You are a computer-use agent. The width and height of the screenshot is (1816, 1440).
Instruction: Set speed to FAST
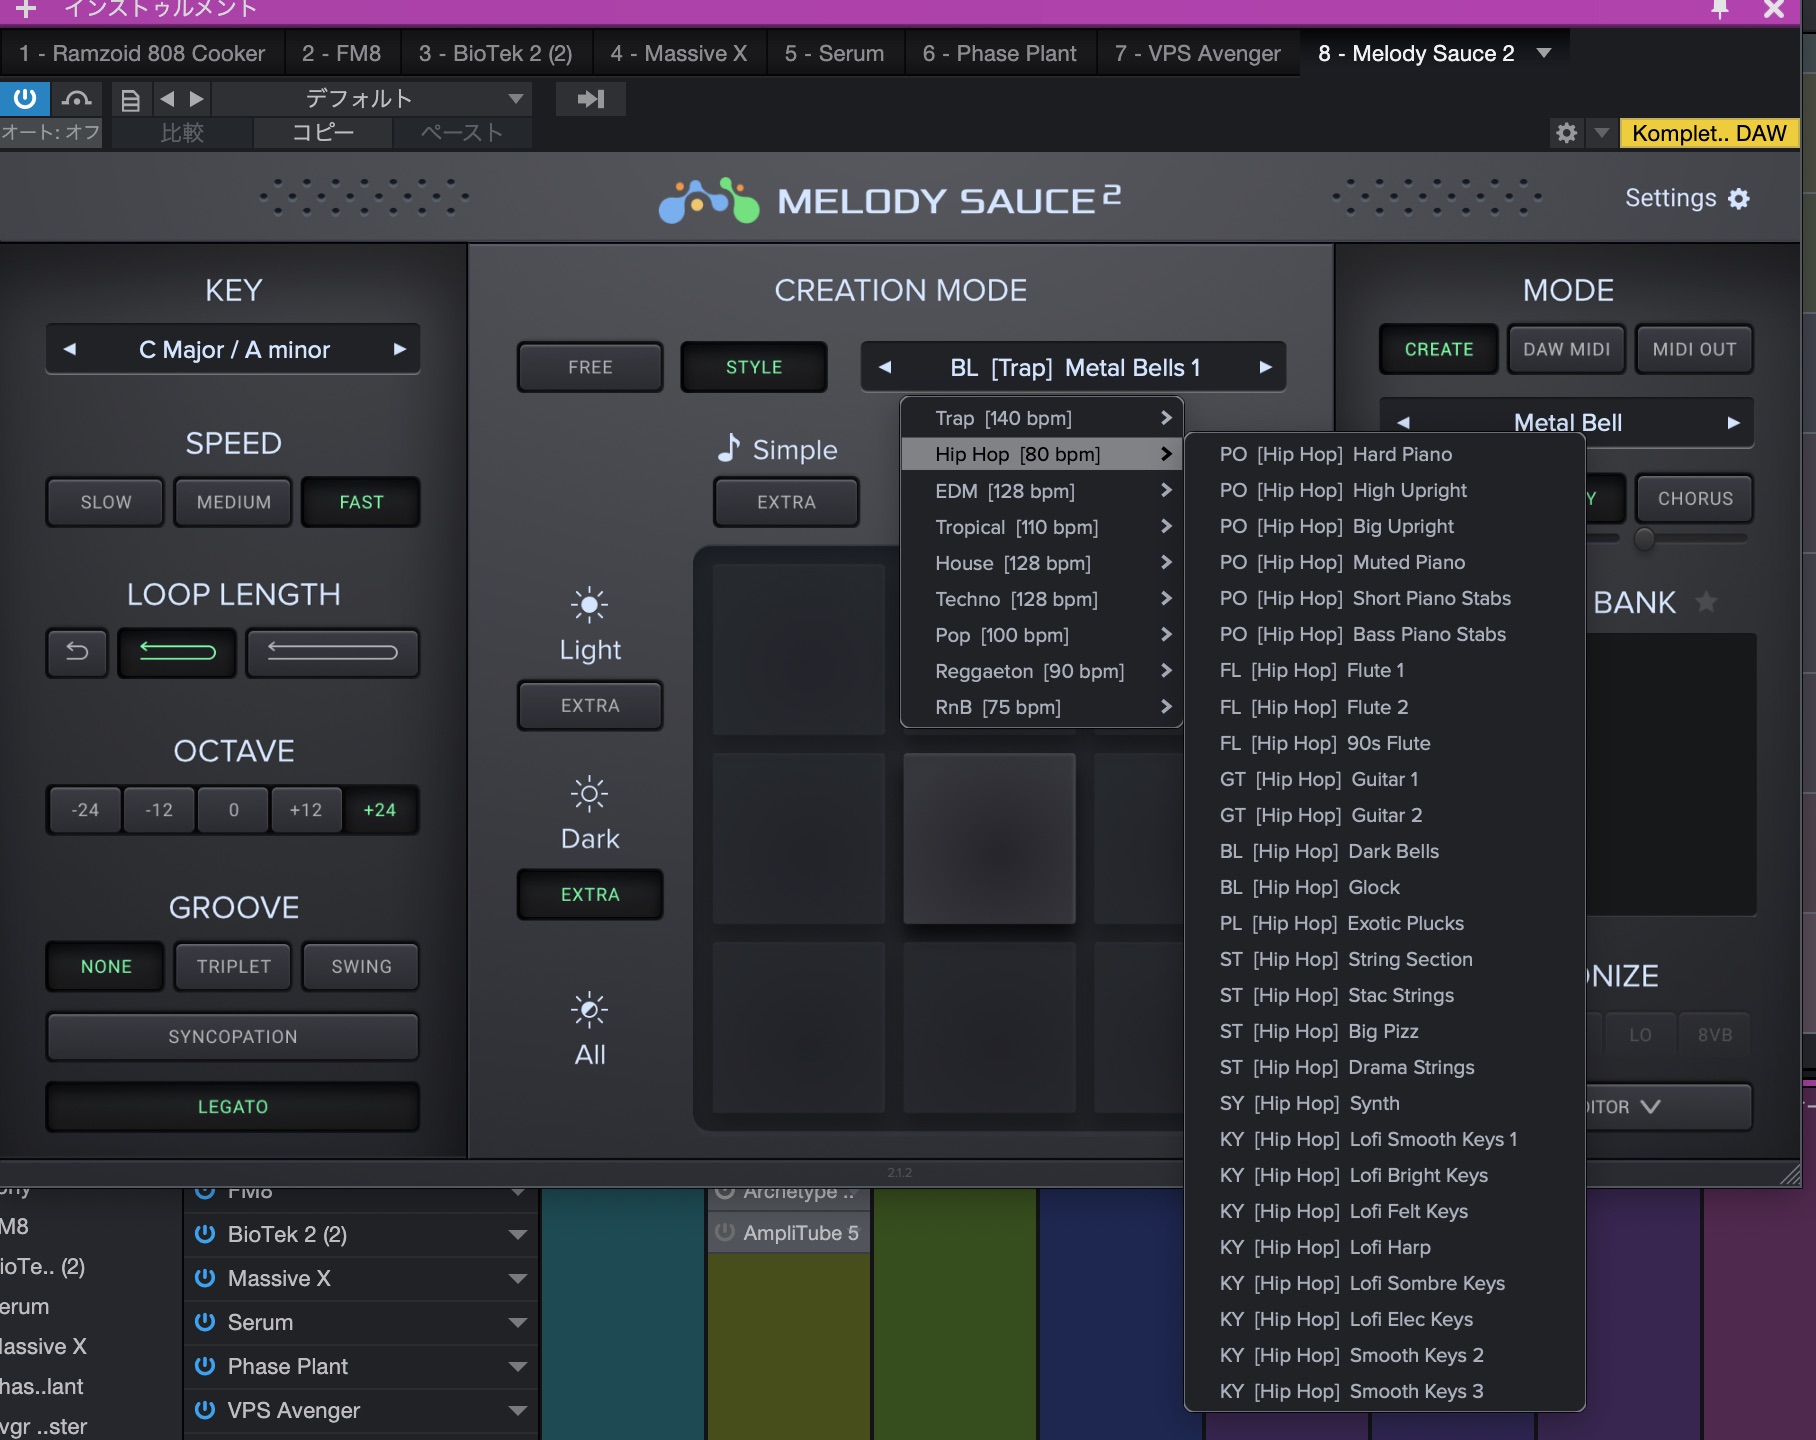(x=361, y=502)
